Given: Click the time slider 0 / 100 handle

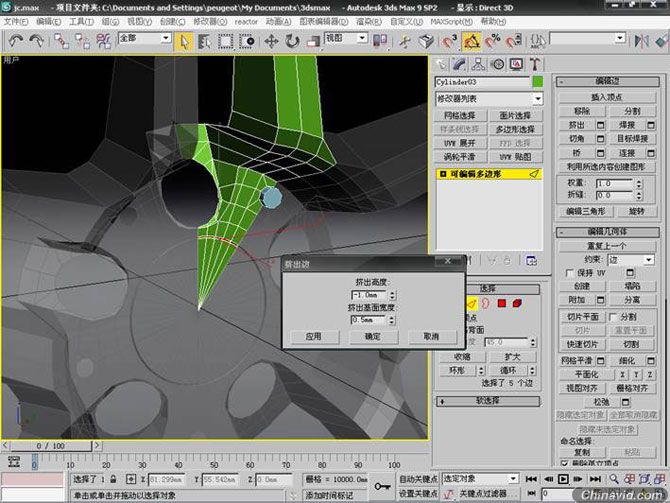Looking at the screenshot, I should click(x=51, y=446).
